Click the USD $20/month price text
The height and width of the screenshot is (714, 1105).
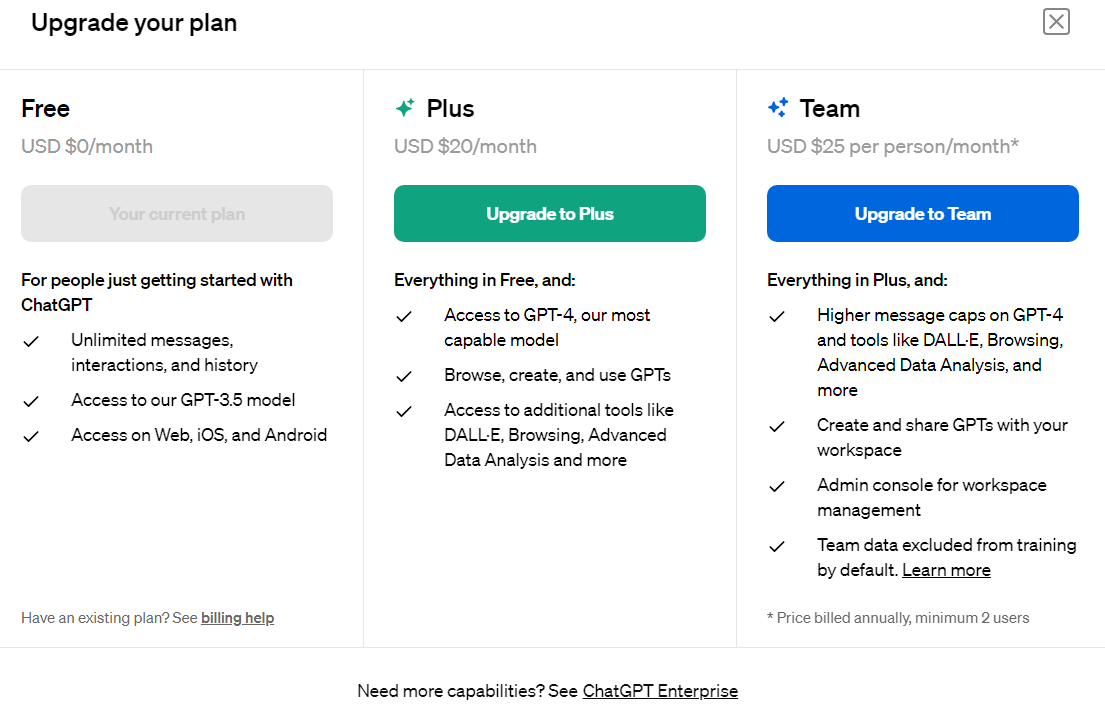[465, 147]
